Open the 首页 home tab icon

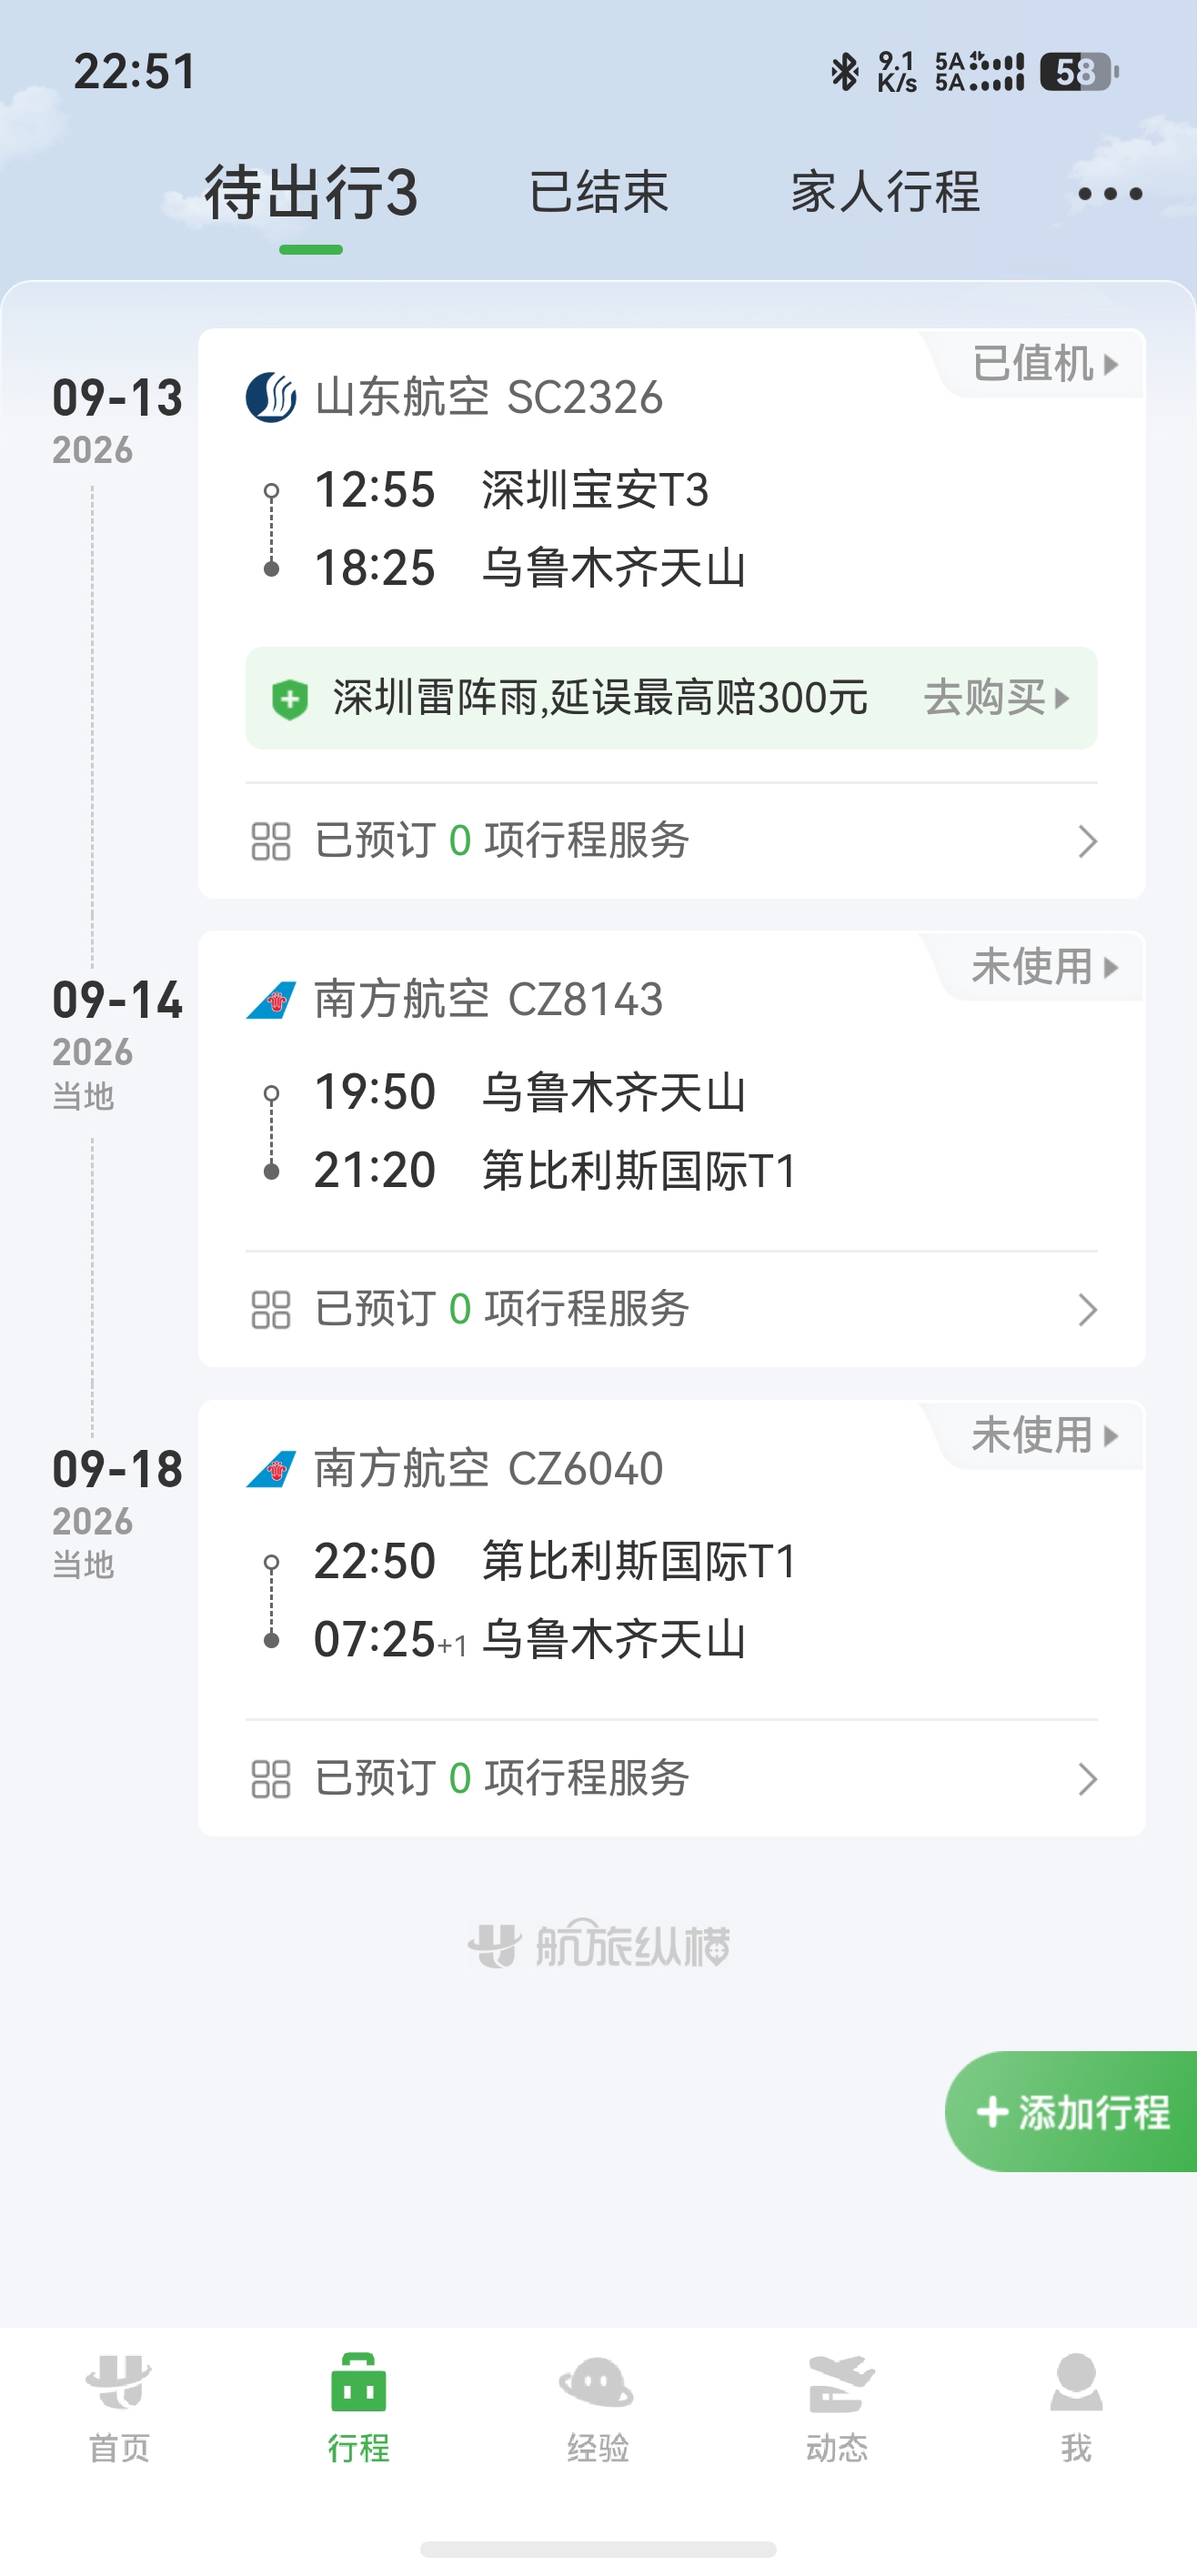click(x=119, y=2382)
